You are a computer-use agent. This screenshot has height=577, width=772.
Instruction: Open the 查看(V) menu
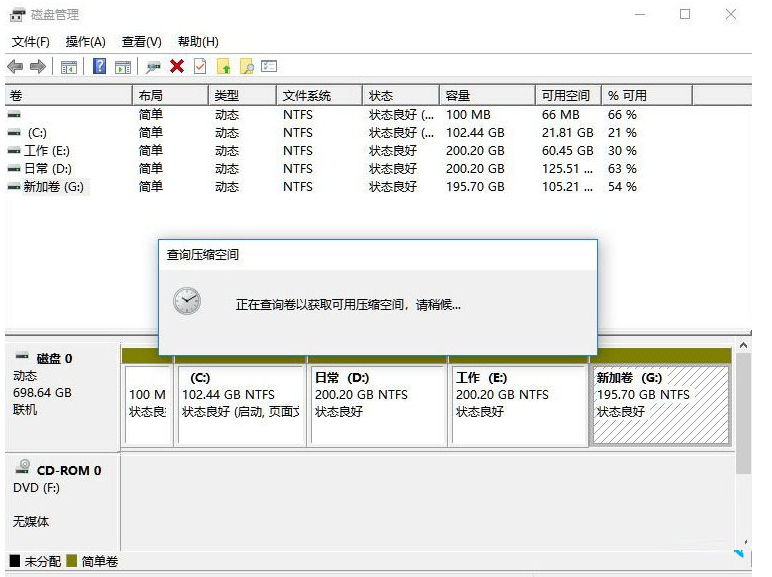(x=142, y=42)
